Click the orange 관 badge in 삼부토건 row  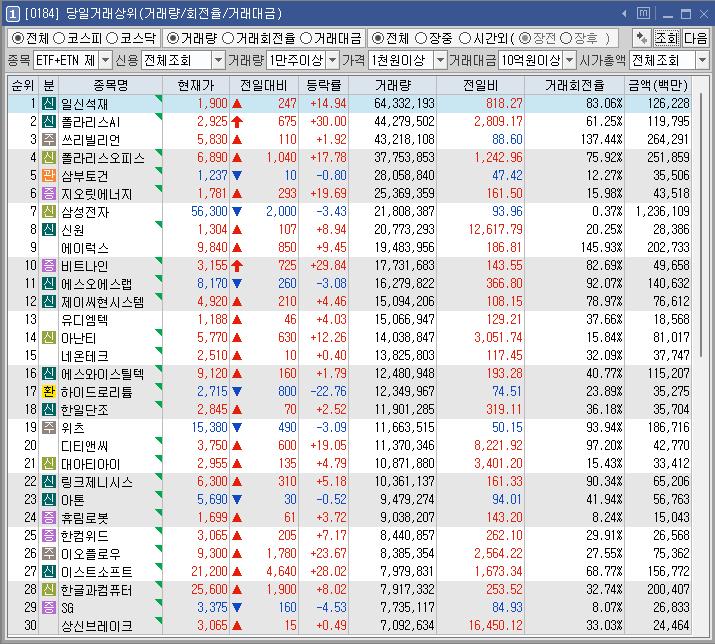tap(49, 175)
